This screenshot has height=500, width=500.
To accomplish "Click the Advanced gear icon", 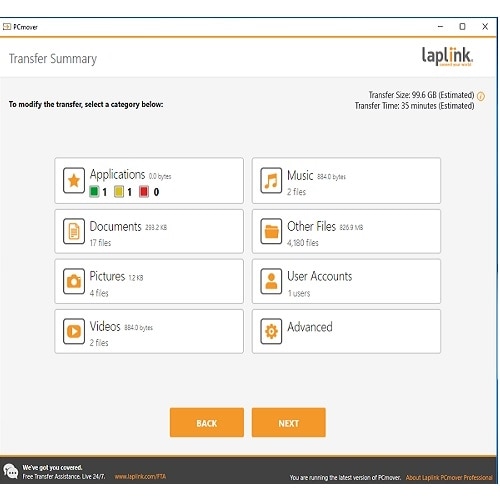I will coord(271,331).
